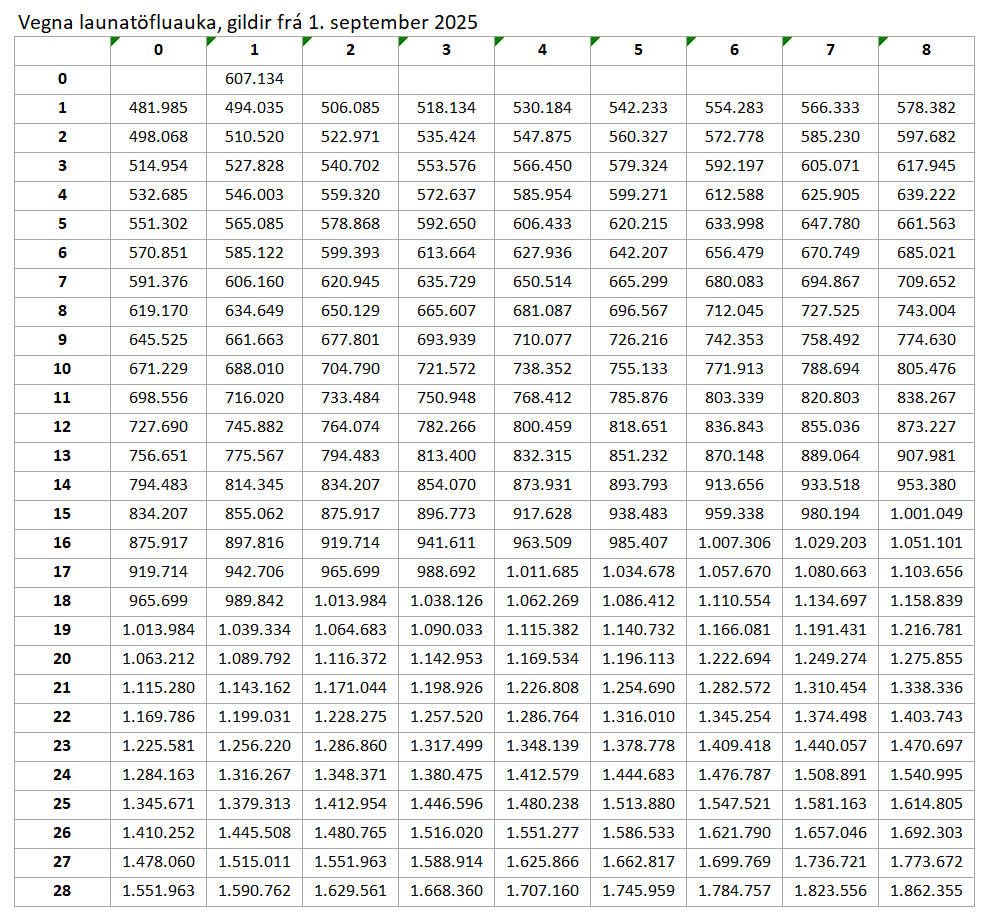The image size is (987, 921).
Task: Click cell 1.440.057
Action: click(x=830, y=746)
